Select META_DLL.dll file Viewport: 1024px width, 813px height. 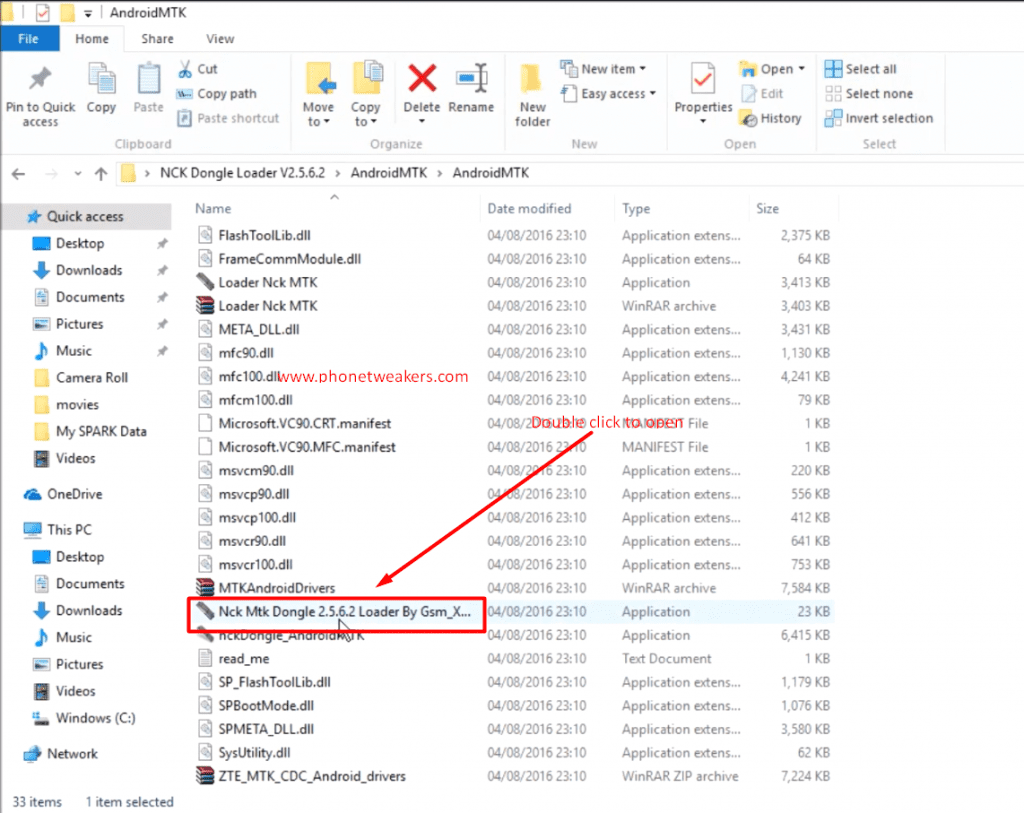(x=259, y=329)
